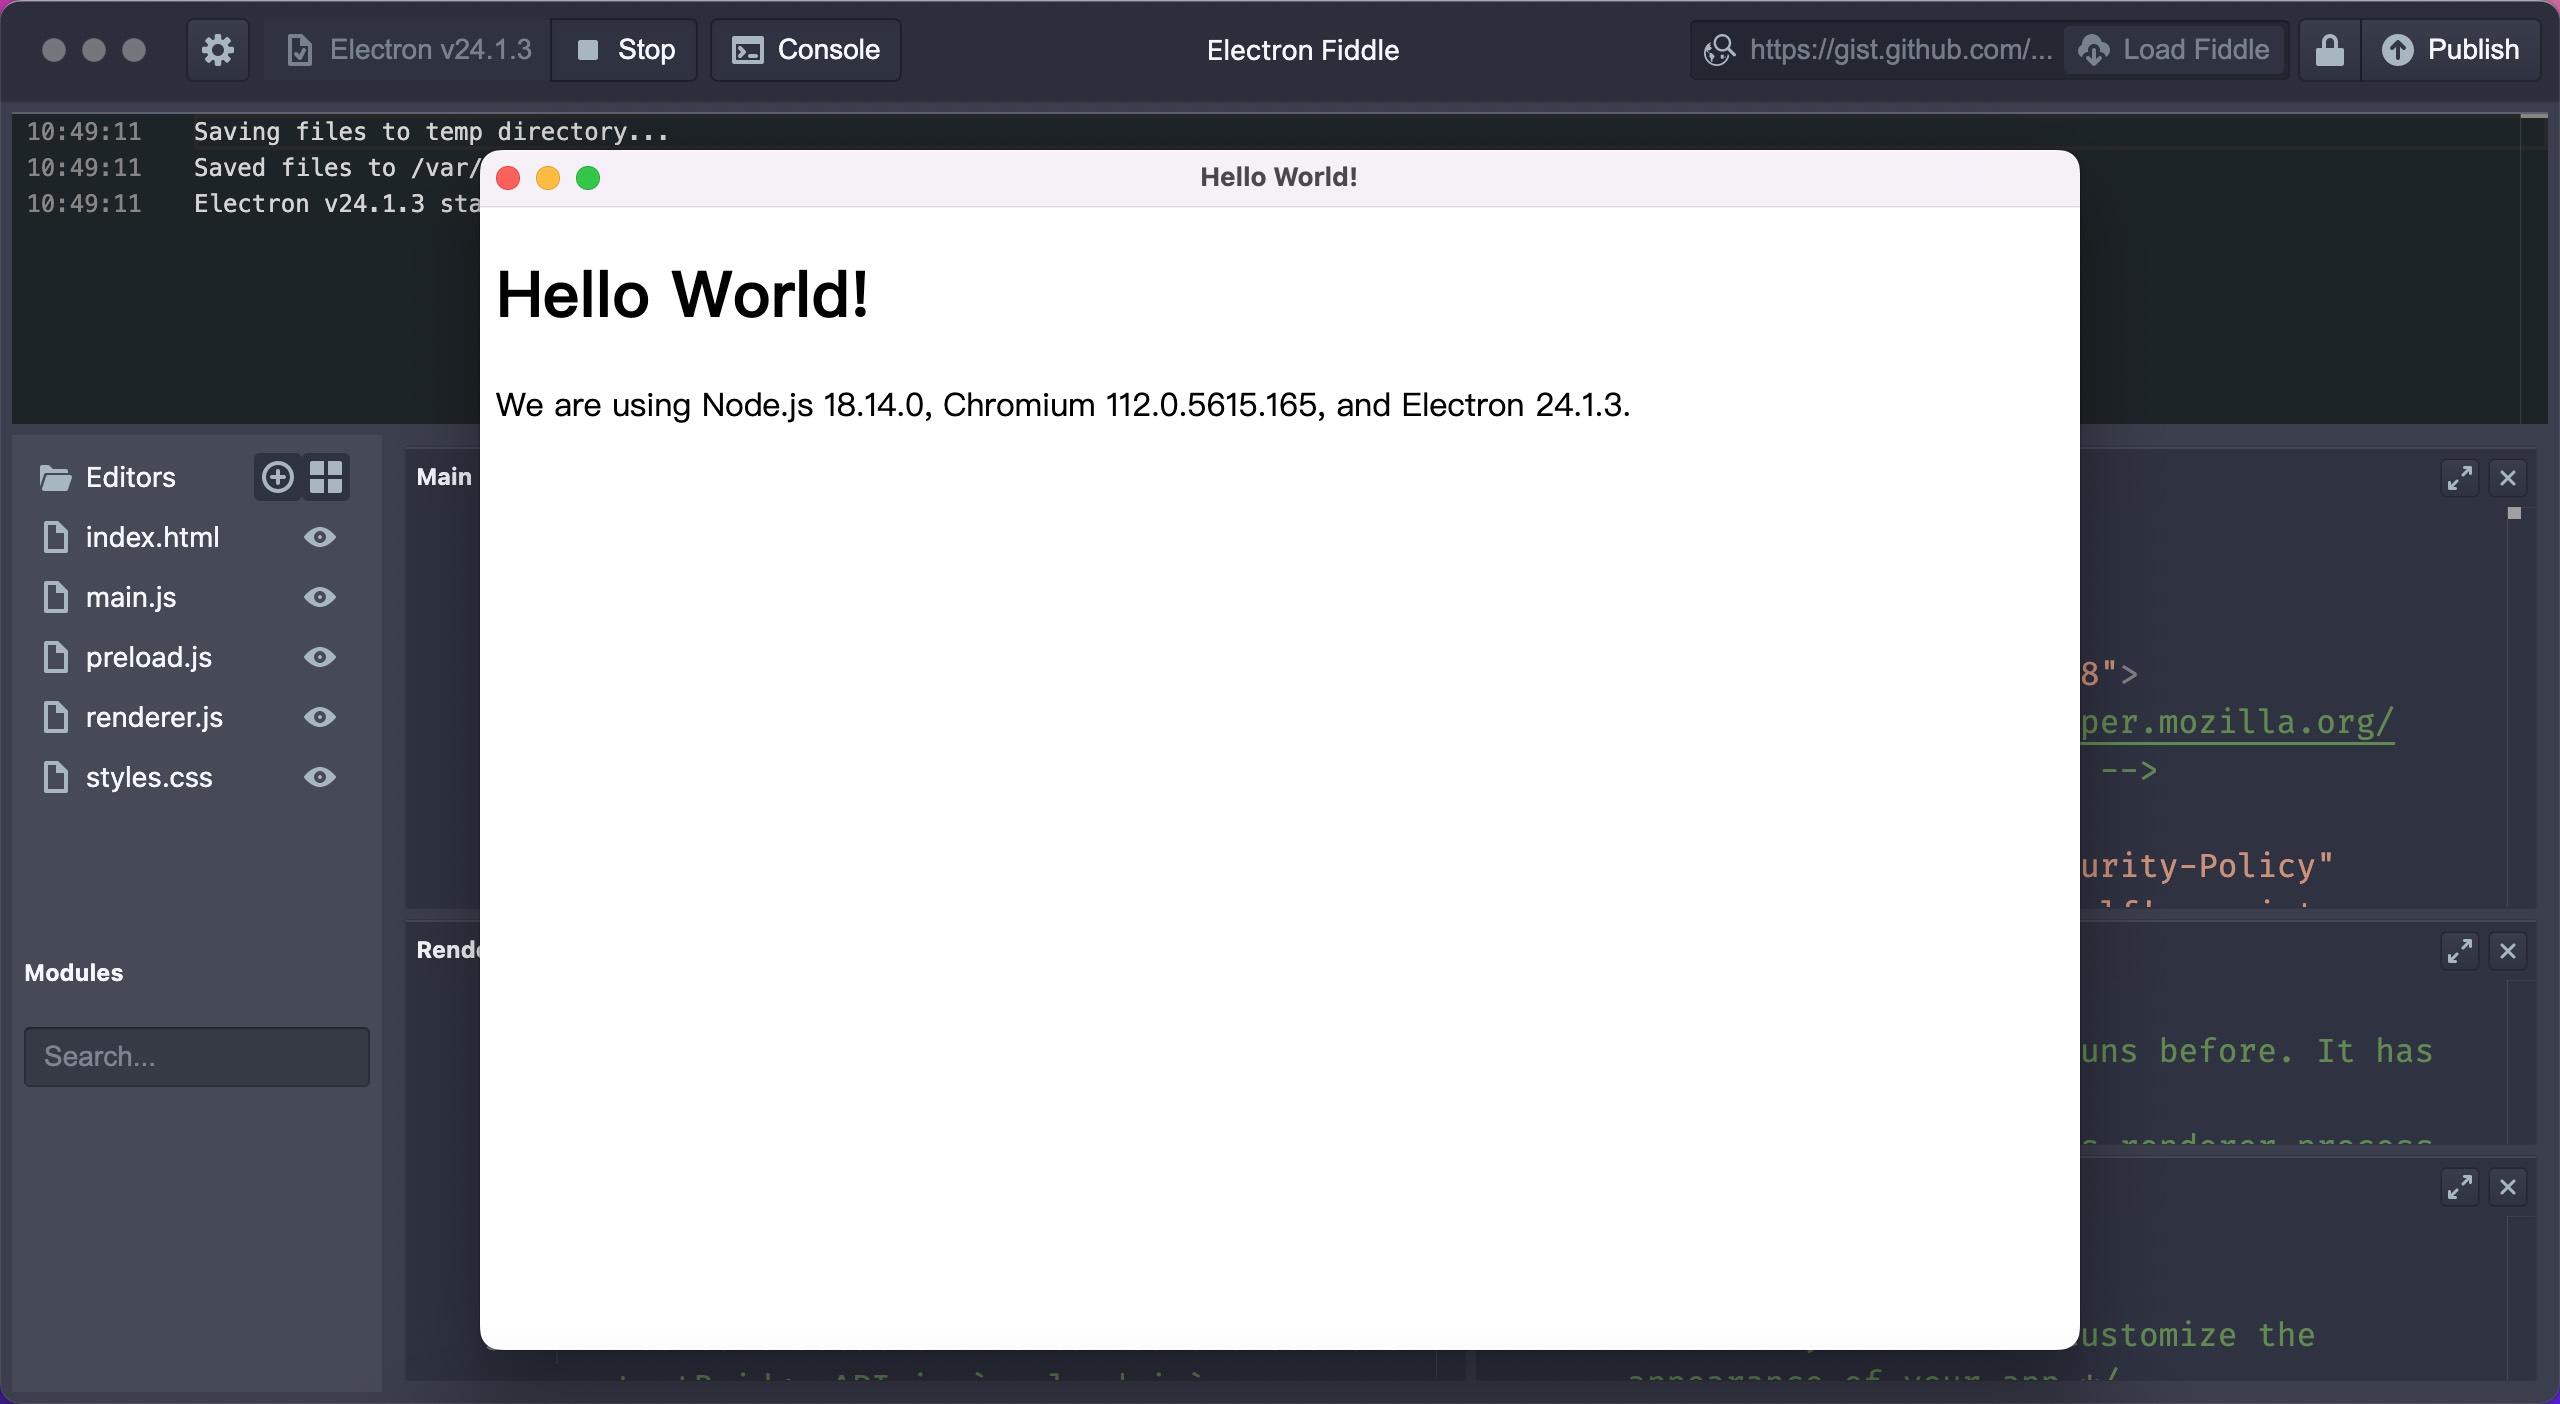Viewport: 2560px width, 1404px height.
Task: Click the Node.js version paragraph
Action: [1063, 405]
